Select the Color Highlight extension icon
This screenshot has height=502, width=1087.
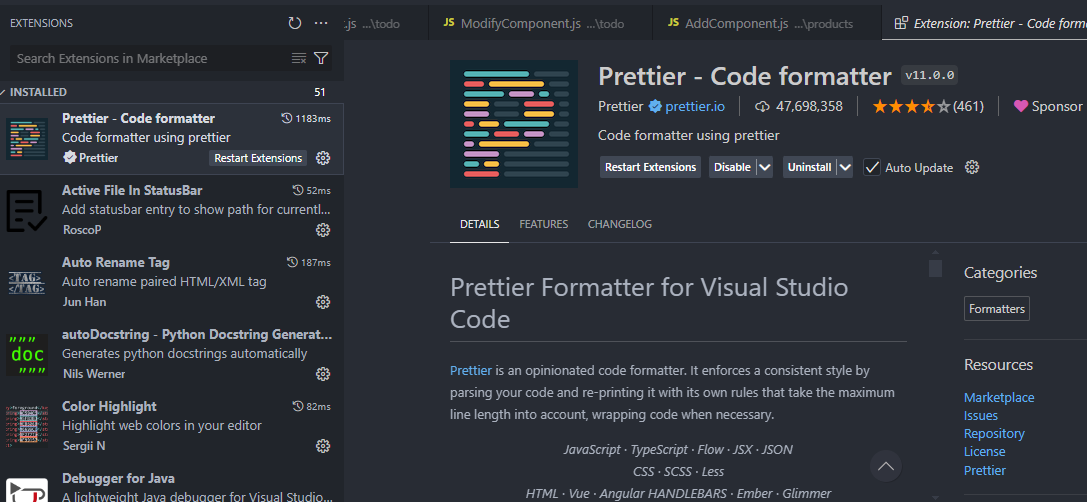coord(27,427)
